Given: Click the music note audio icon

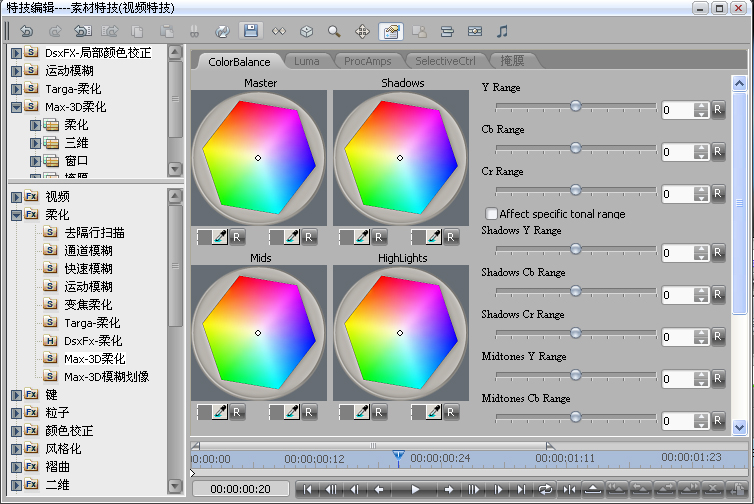Looking at the screenshot, I should point(502,32).
